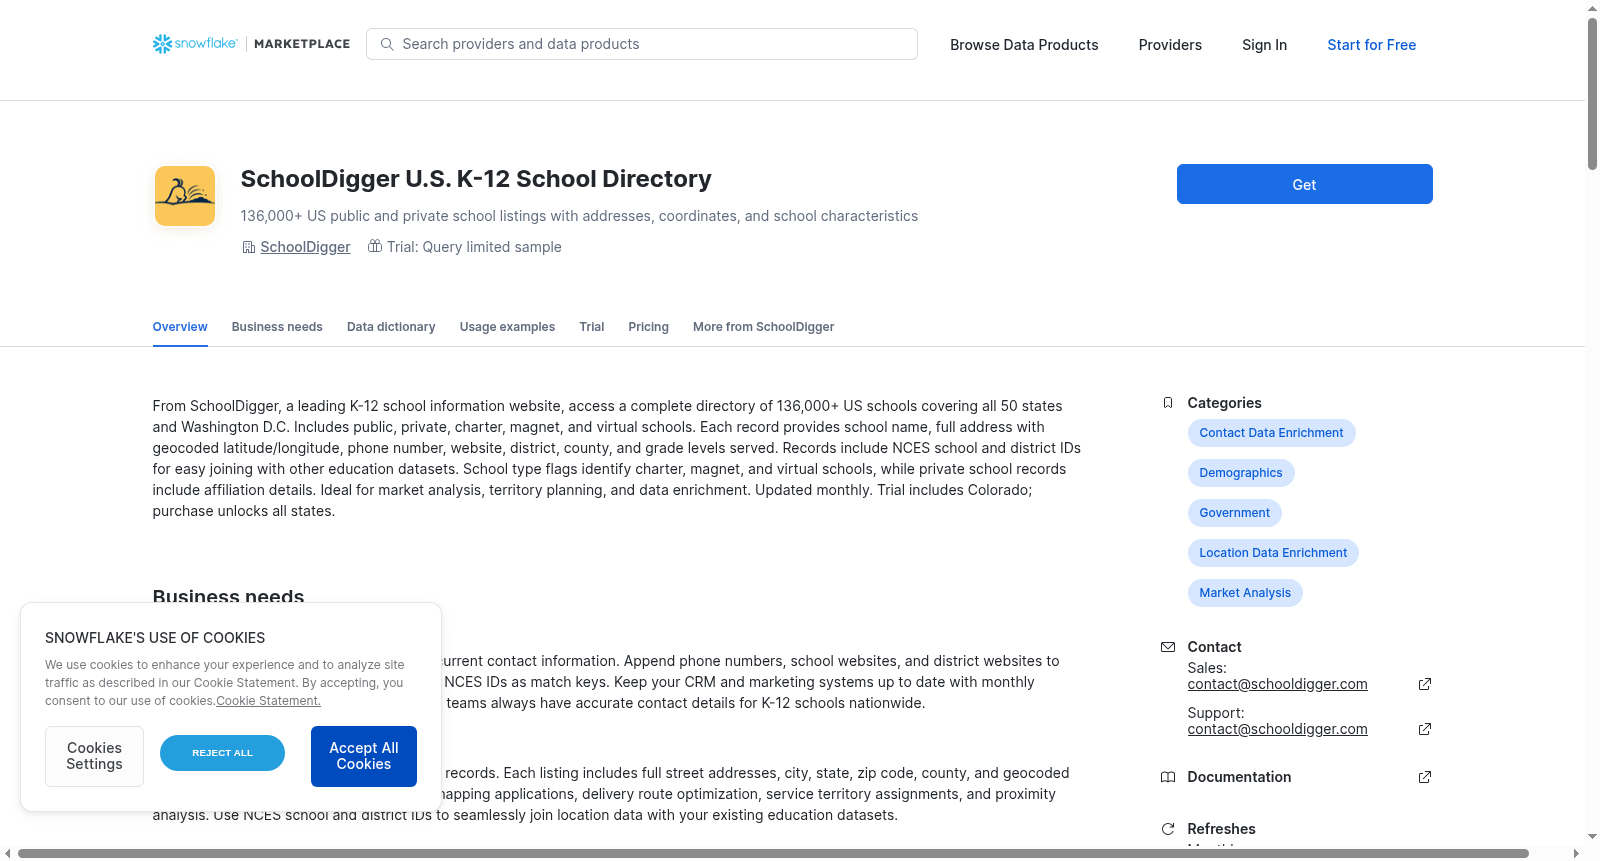Click the 'Trial: Query limited sample' text
Image resolution: width=1600 pixels, height=861 pixels.
pos(474,247)
